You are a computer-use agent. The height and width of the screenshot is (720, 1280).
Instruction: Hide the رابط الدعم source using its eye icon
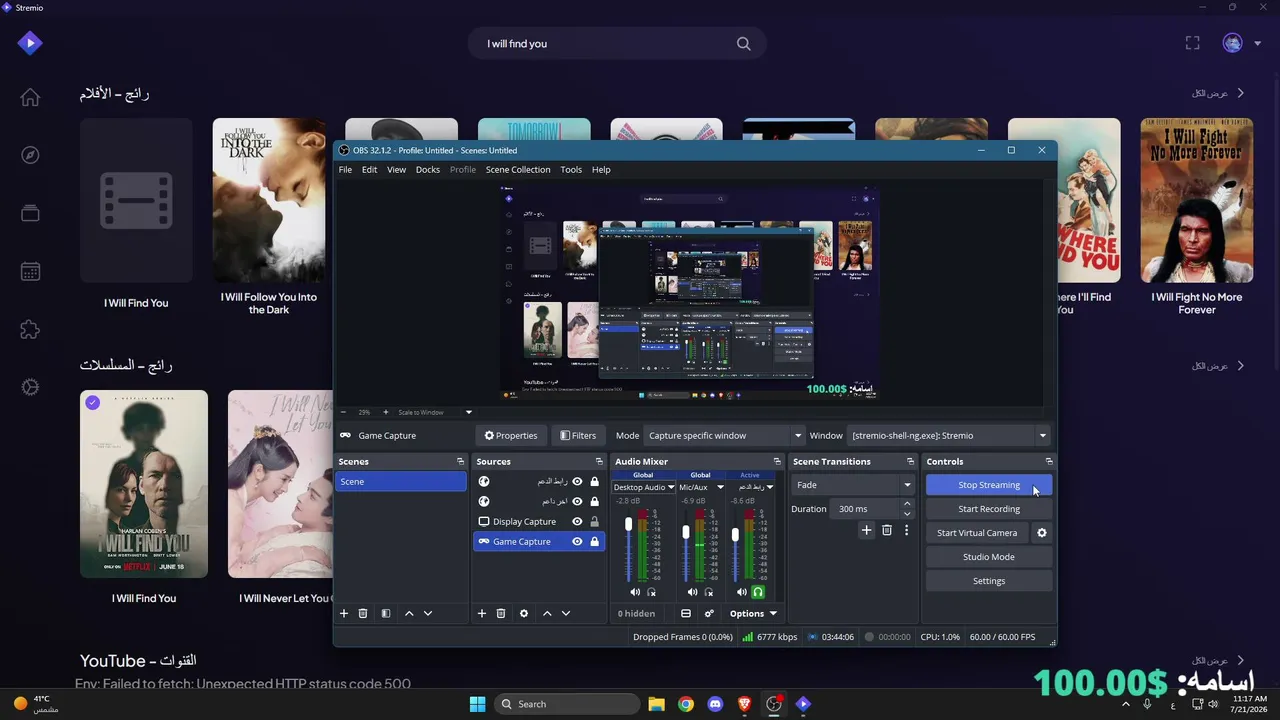tap(577, 481)
